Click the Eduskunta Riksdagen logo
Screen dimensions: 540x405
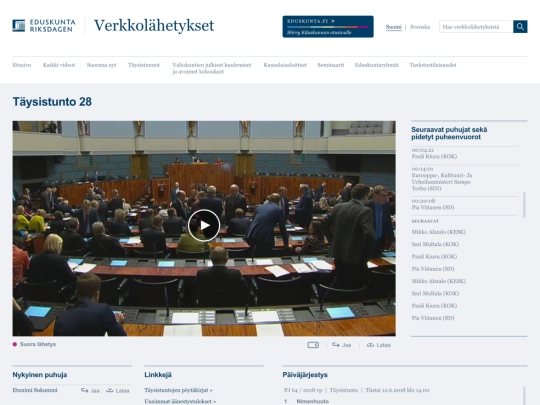pos(44,25)
